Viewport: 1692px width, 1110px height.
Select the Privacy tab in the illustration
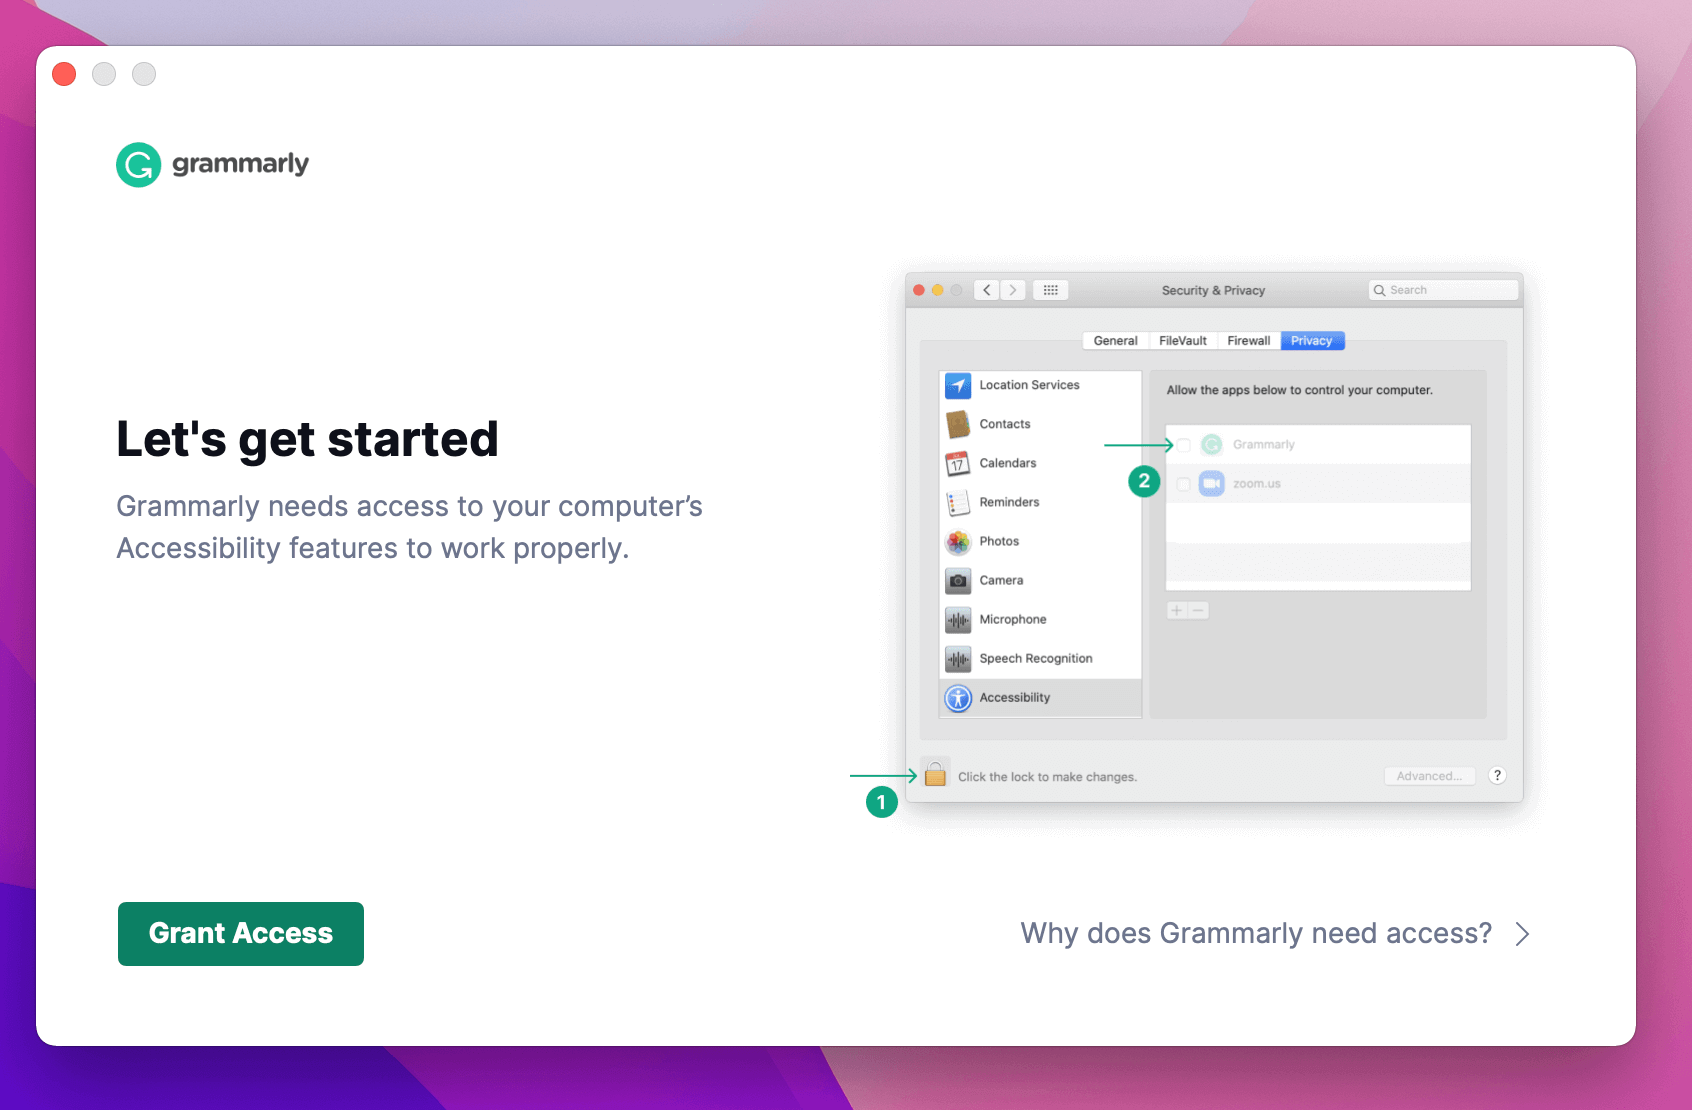[x=1311, y=341]
